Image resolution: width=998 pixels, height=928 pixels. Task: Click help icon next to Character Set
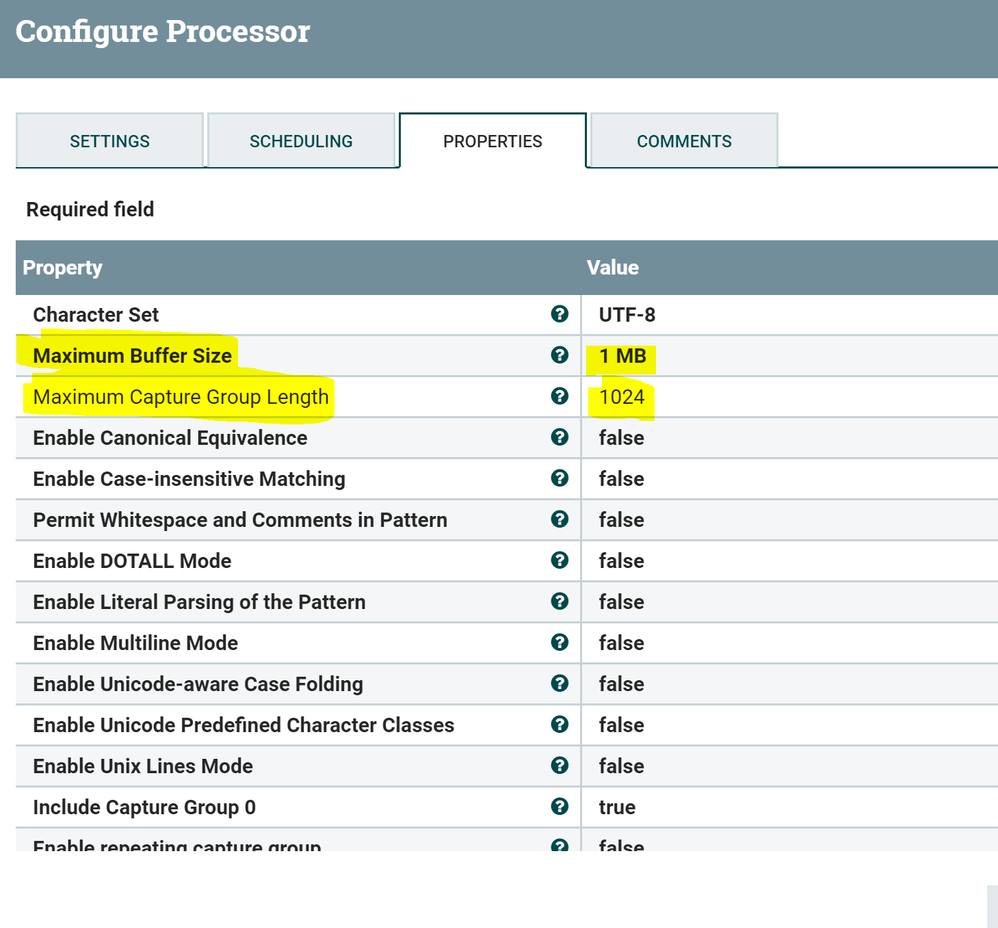tap(559, 314)
